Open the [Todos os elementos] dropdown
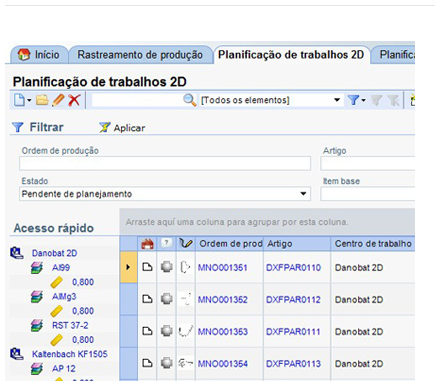This screenshot has width=435, height=382. pos(337,100)
